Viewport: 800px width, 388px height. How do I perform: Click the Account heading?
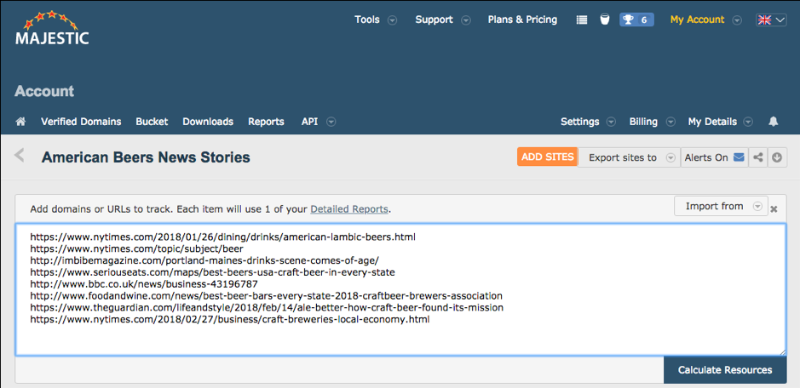tap(44, 91)
